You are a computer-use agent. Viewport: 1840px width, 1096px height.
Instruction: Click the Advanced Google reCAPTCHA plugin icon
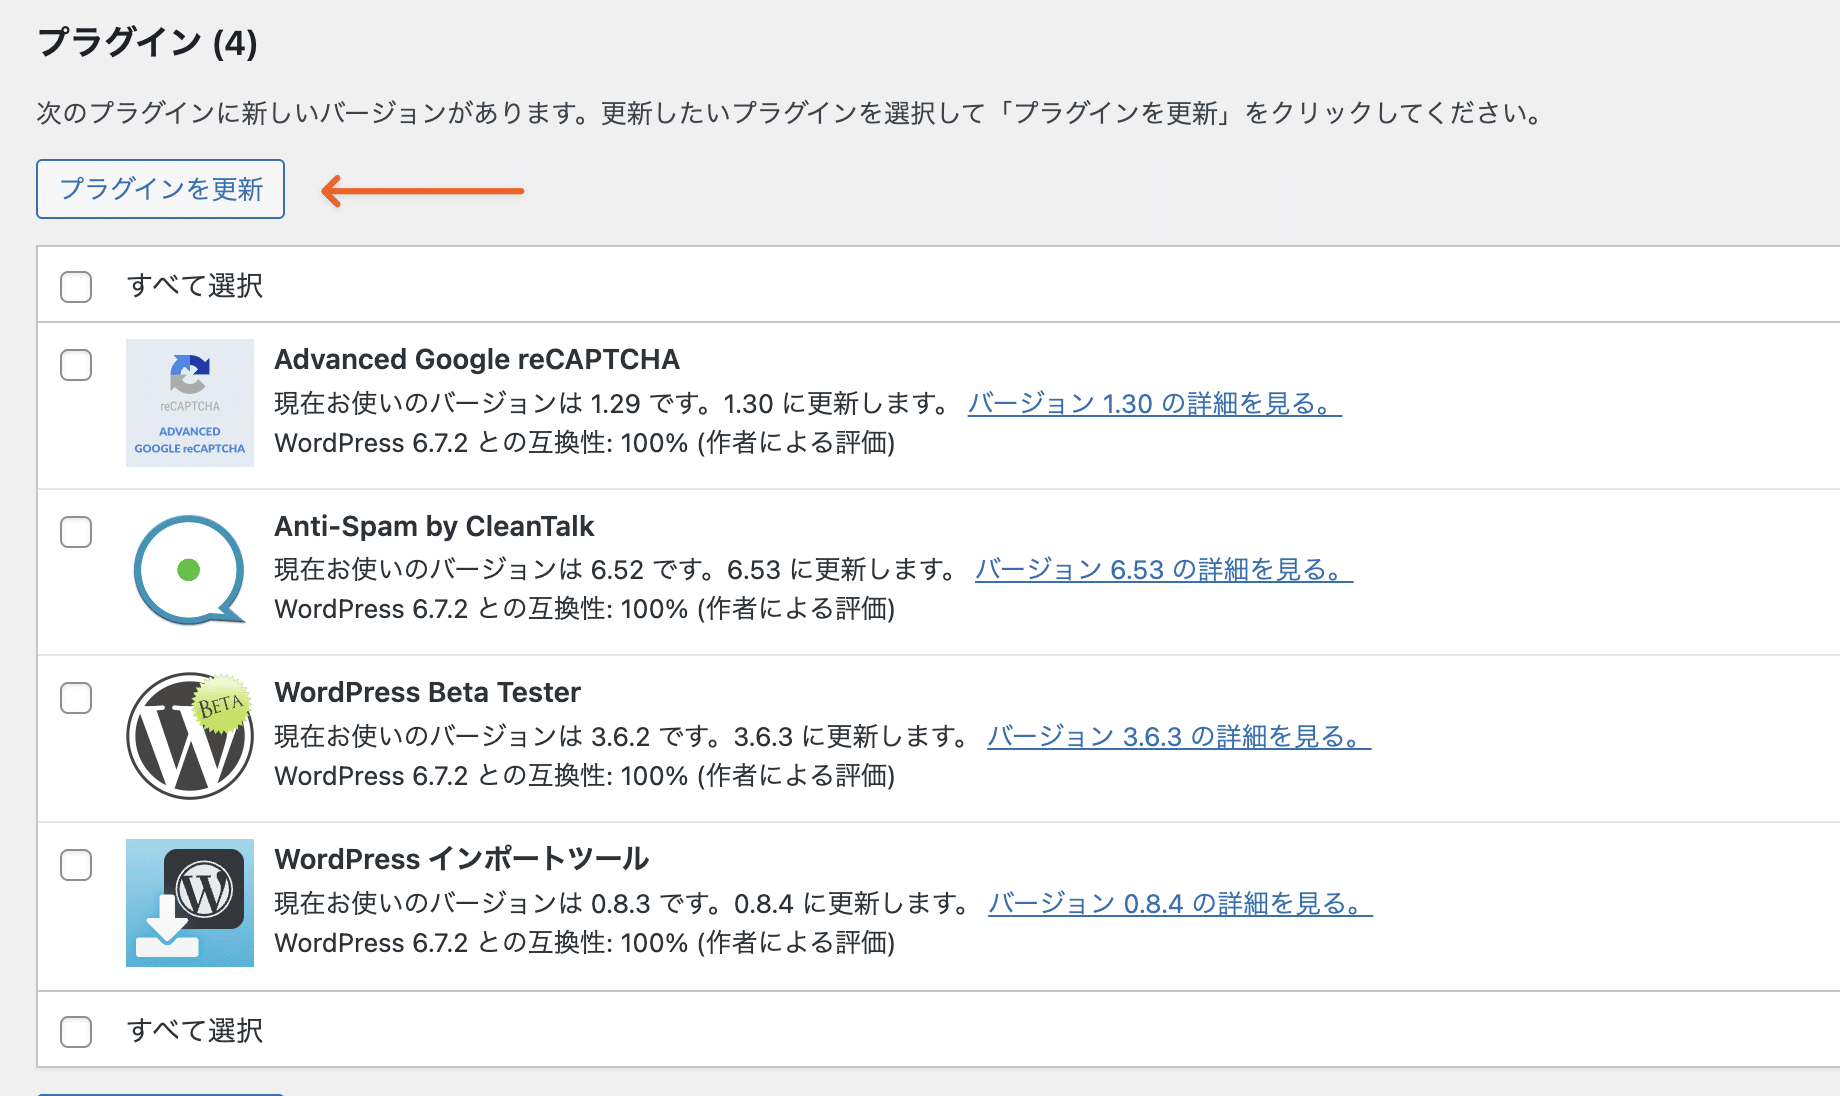190,403
